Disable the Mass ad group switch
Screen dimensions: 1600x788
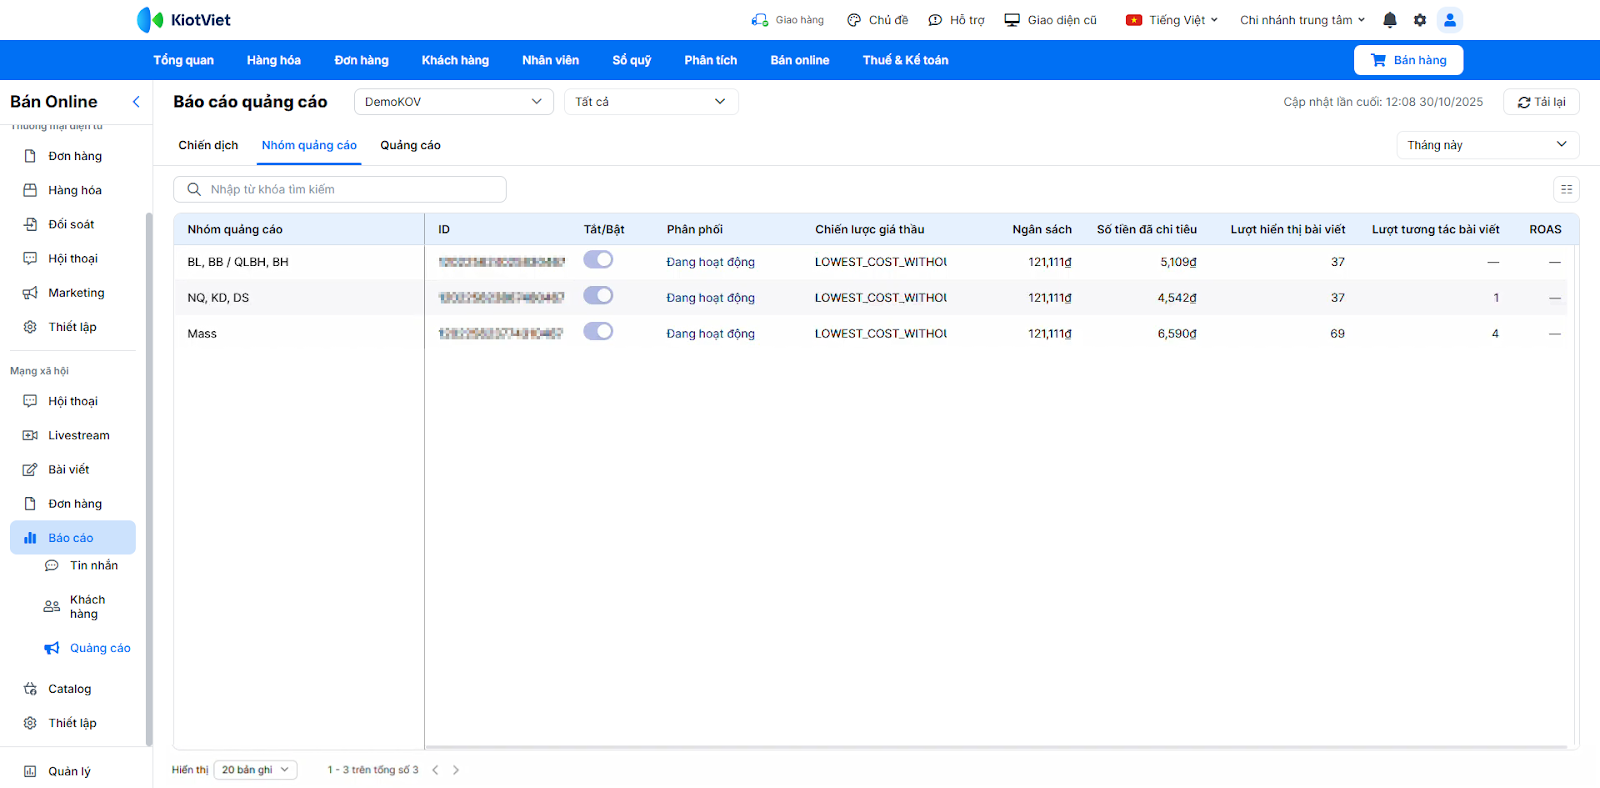point(598,332)
